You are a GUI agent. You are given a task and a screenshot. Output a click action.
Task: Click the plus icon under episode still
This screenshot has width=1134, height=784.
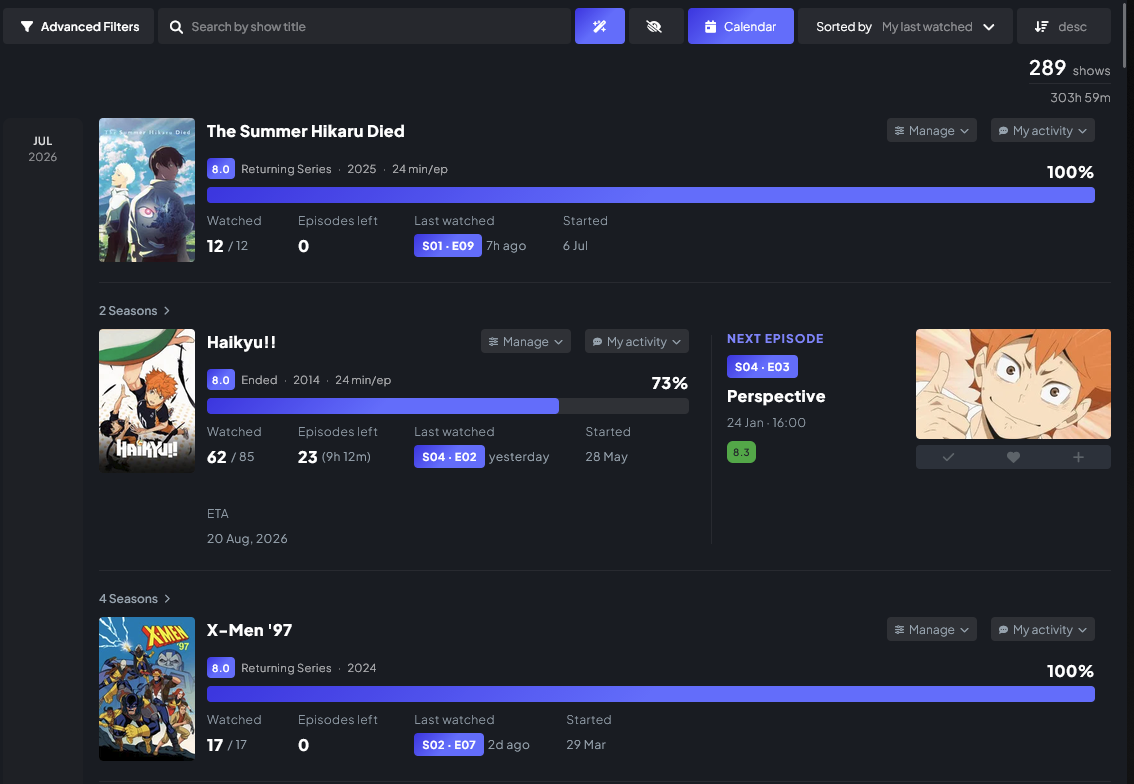[x=1078, y=457]
